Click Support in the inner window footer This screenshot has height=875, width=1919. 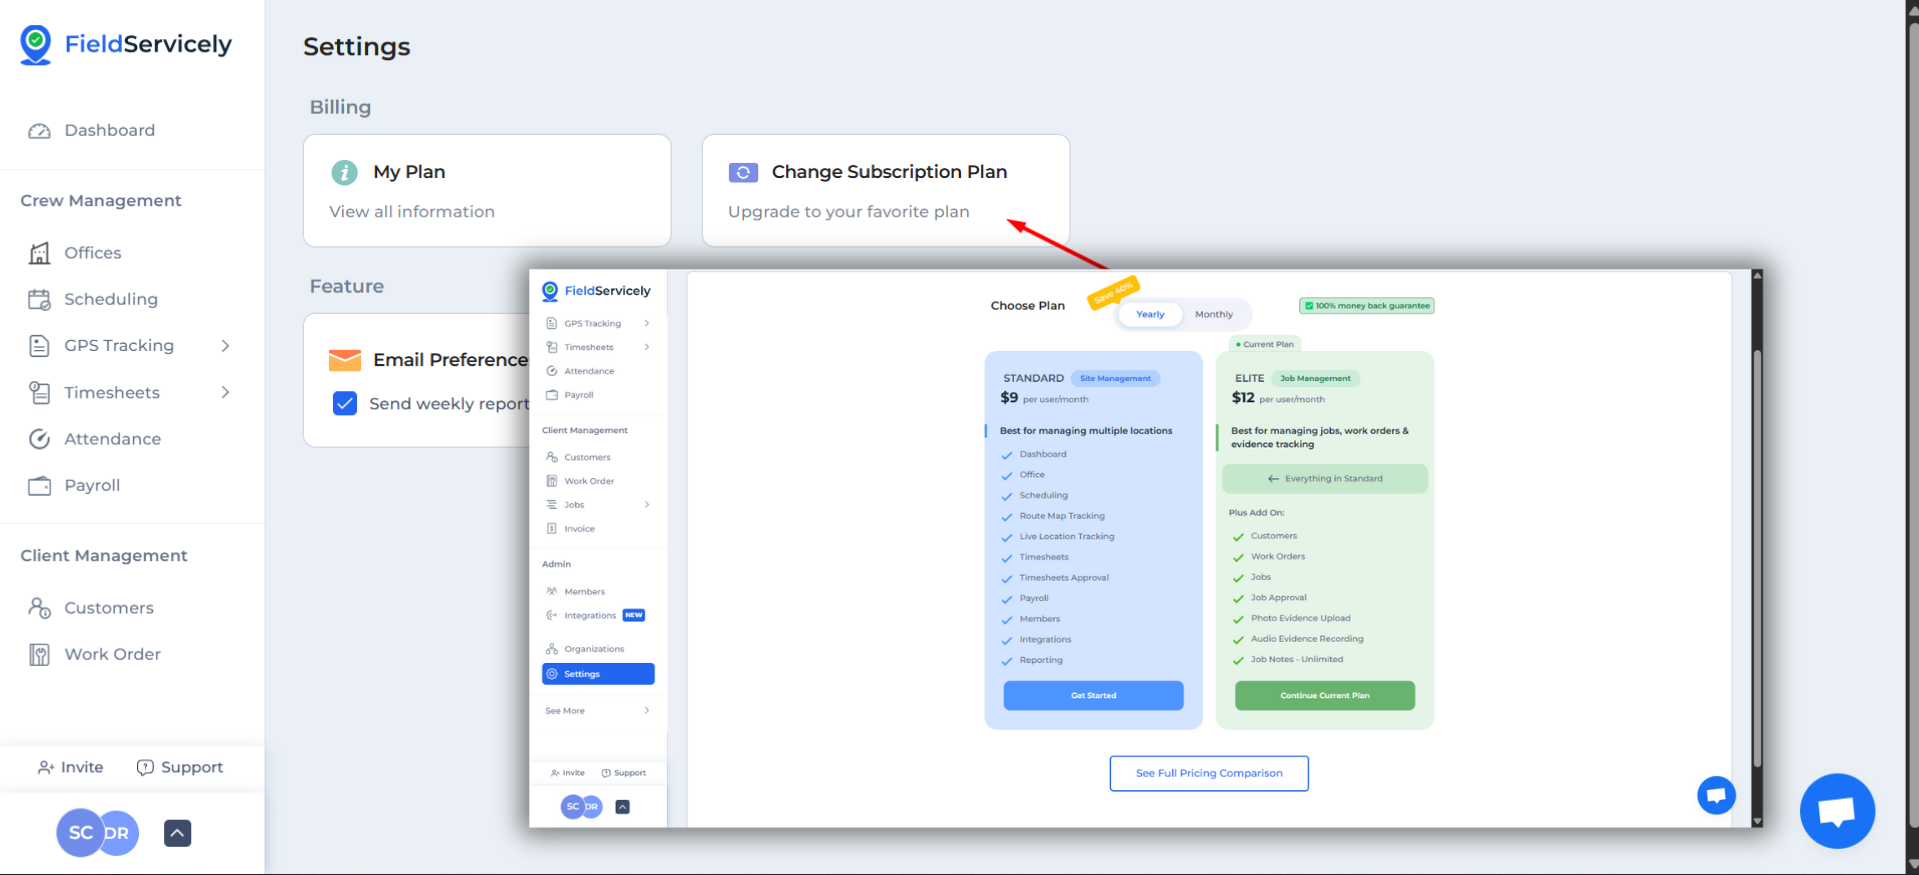click(x=624, y=773)
